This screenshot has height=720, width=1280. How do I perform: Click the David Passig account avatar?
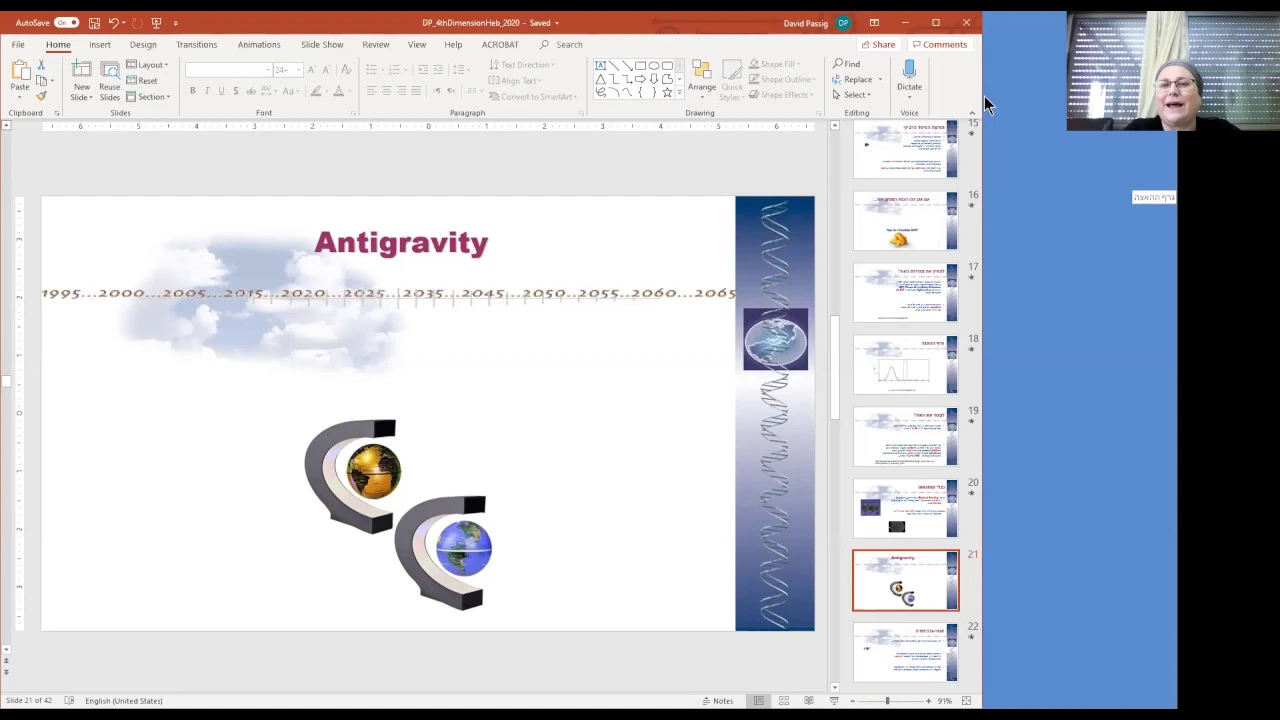coord(843,22)
